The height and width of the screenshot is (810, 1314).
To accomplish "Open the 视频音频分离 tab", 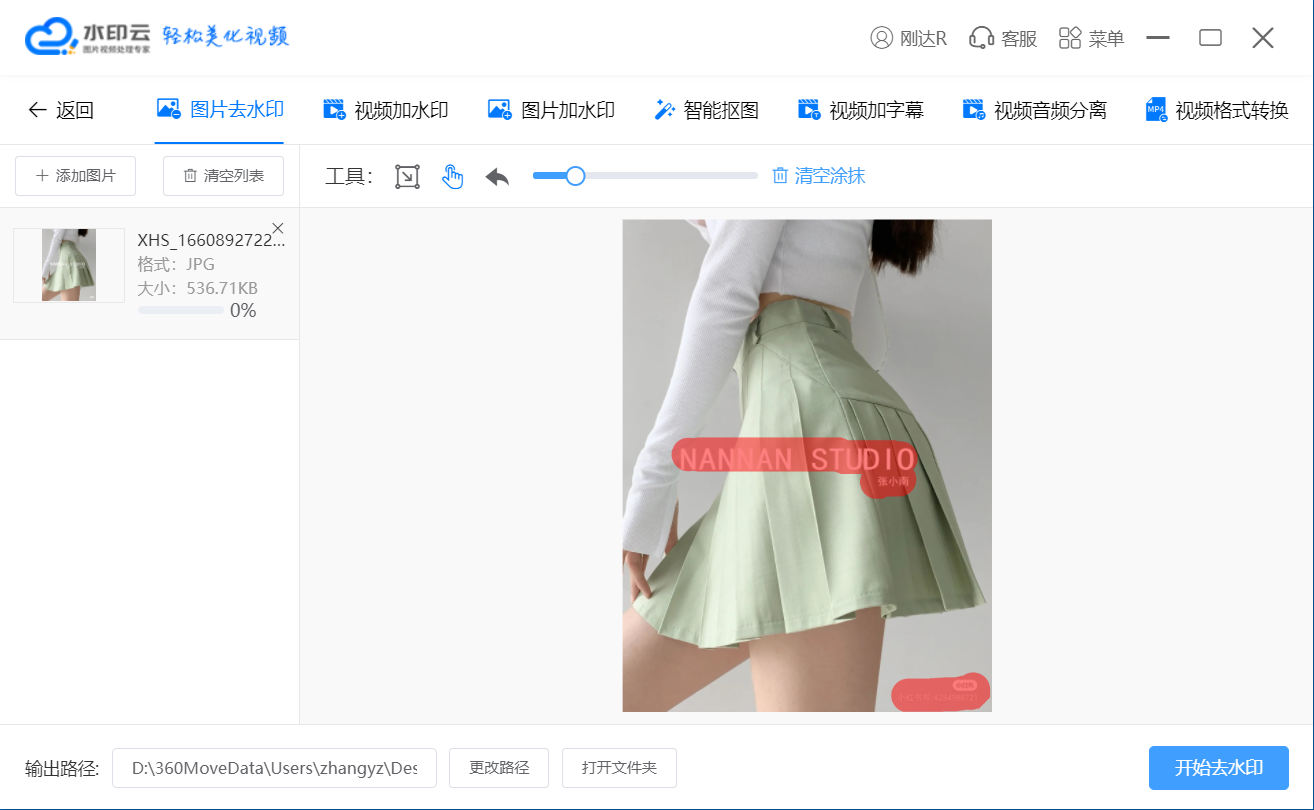I will 1034,110.
